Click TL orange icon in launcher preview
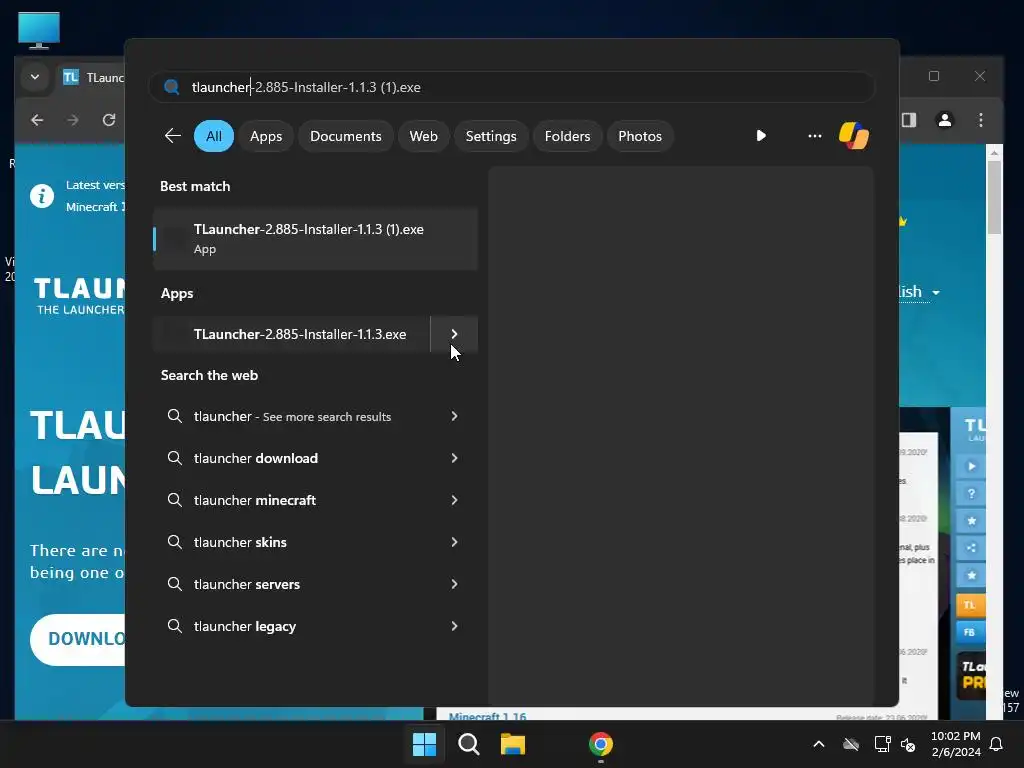 pyautogui.click(x=970, y=605)
